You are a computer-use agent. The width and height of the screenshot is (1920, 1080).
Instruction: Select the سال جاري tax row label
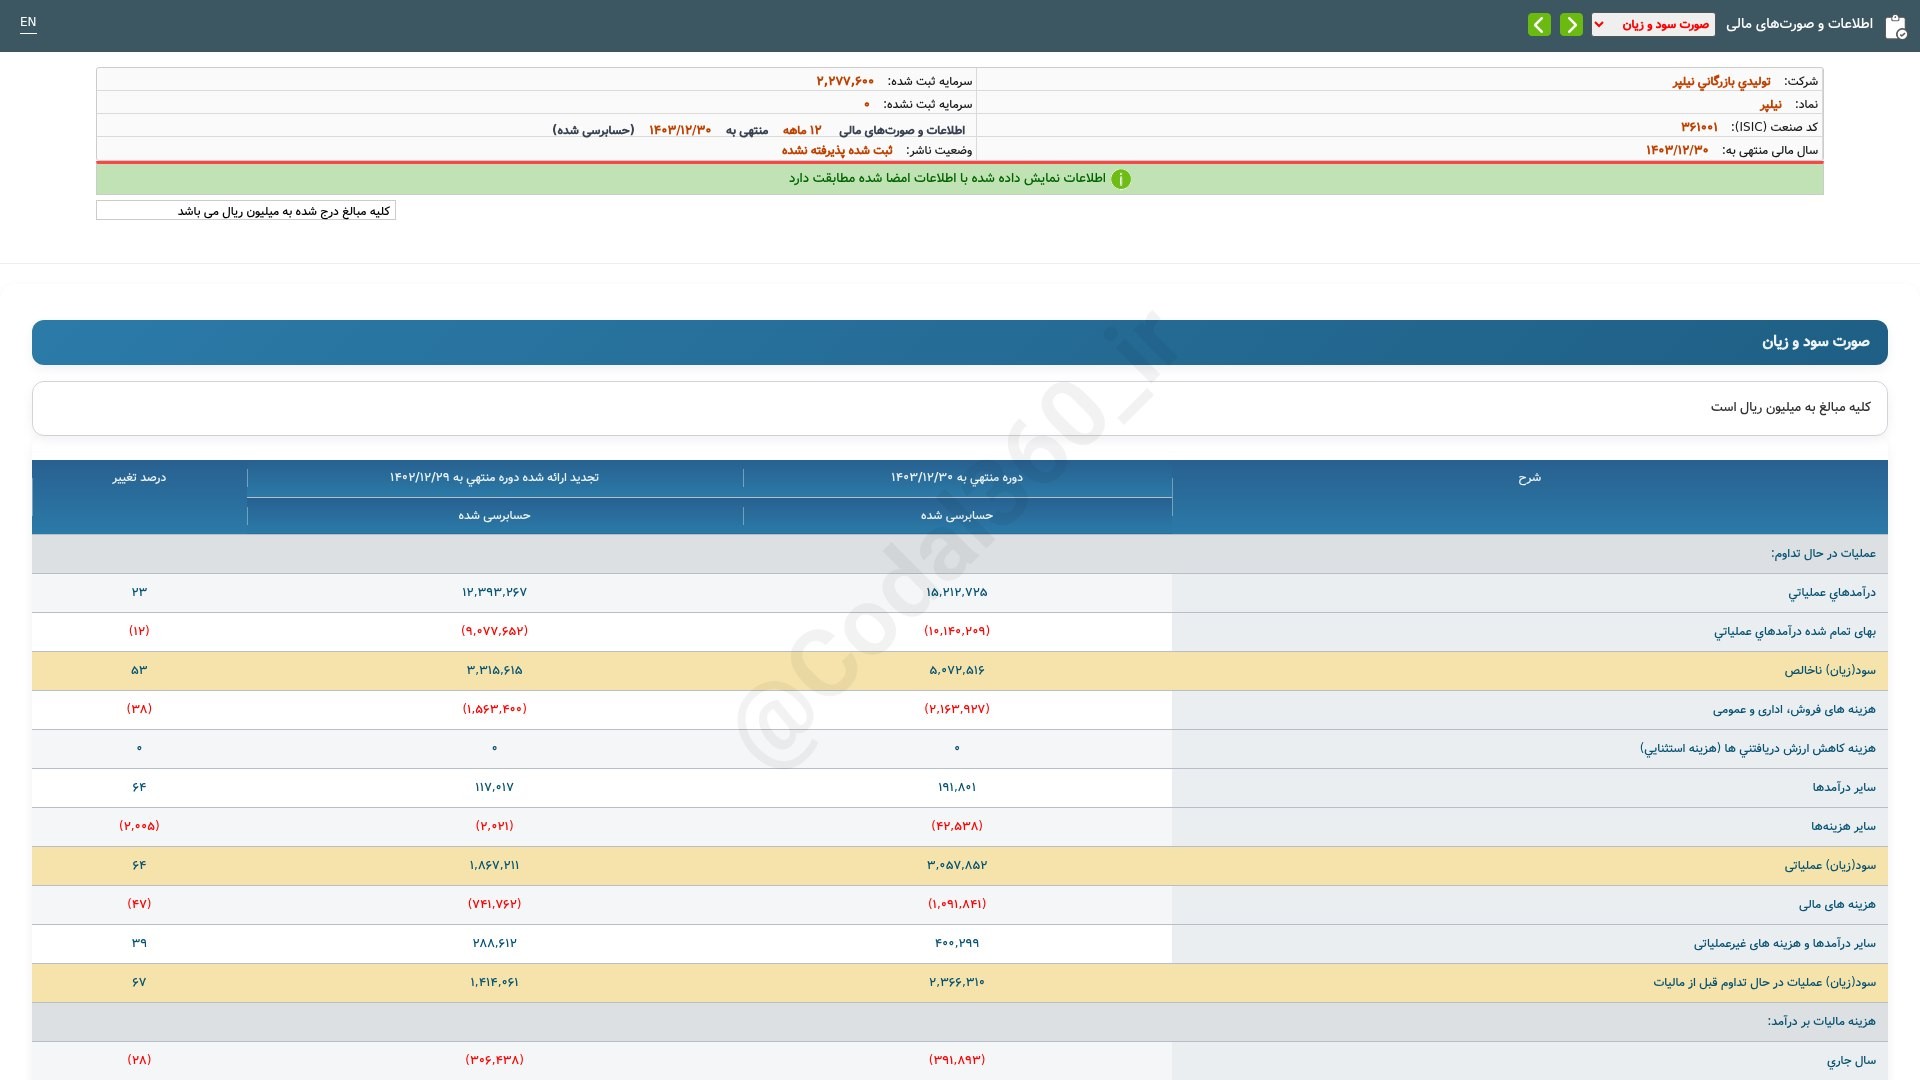(x=1851, y=1060)
